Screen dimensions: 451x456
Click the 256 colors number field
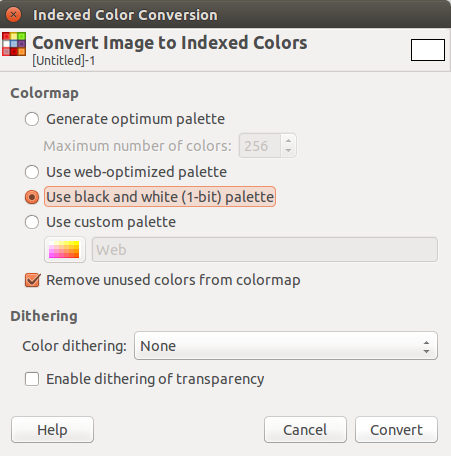click(x=260, y=146)
